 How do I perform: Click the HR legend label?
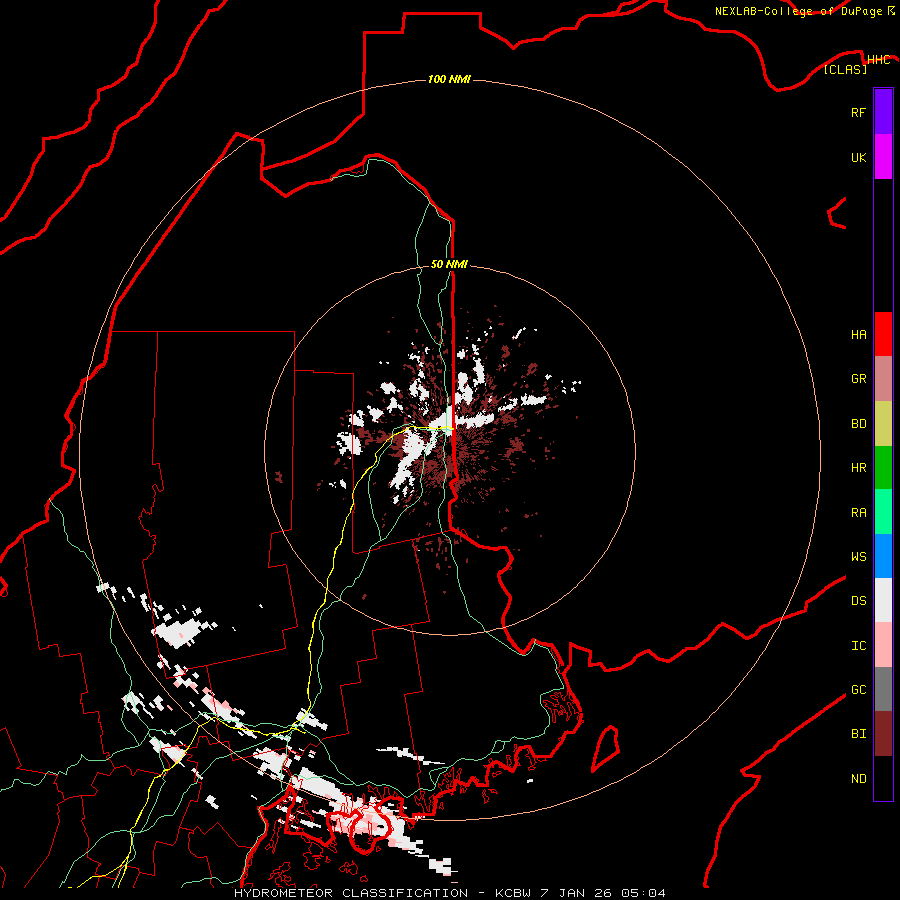click(x=858, y=468)
